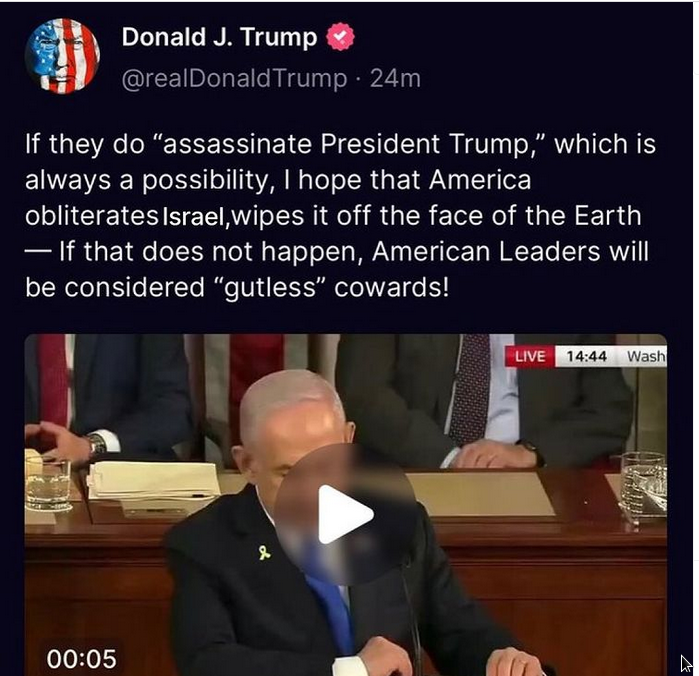Open the flag-painted profile avatar

pyautogui.click(x=62, y=56)
